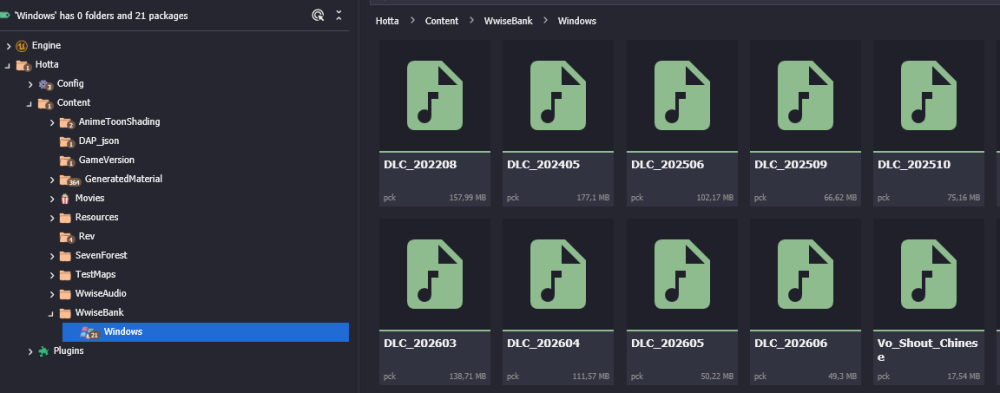Expand the Plugins node arrow
This screenshot has width=1000, height=393.
pyautogui.click(x=30, y=352)
